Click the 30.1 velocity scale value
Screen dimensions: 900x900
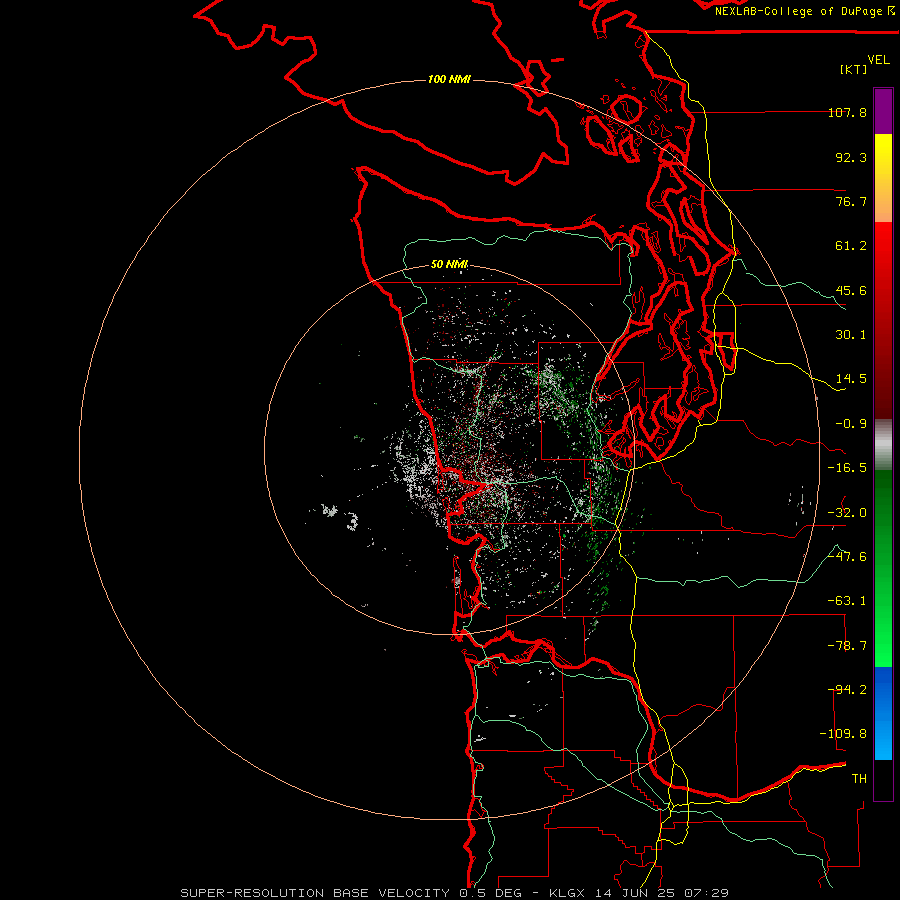[x=851, y=335]
